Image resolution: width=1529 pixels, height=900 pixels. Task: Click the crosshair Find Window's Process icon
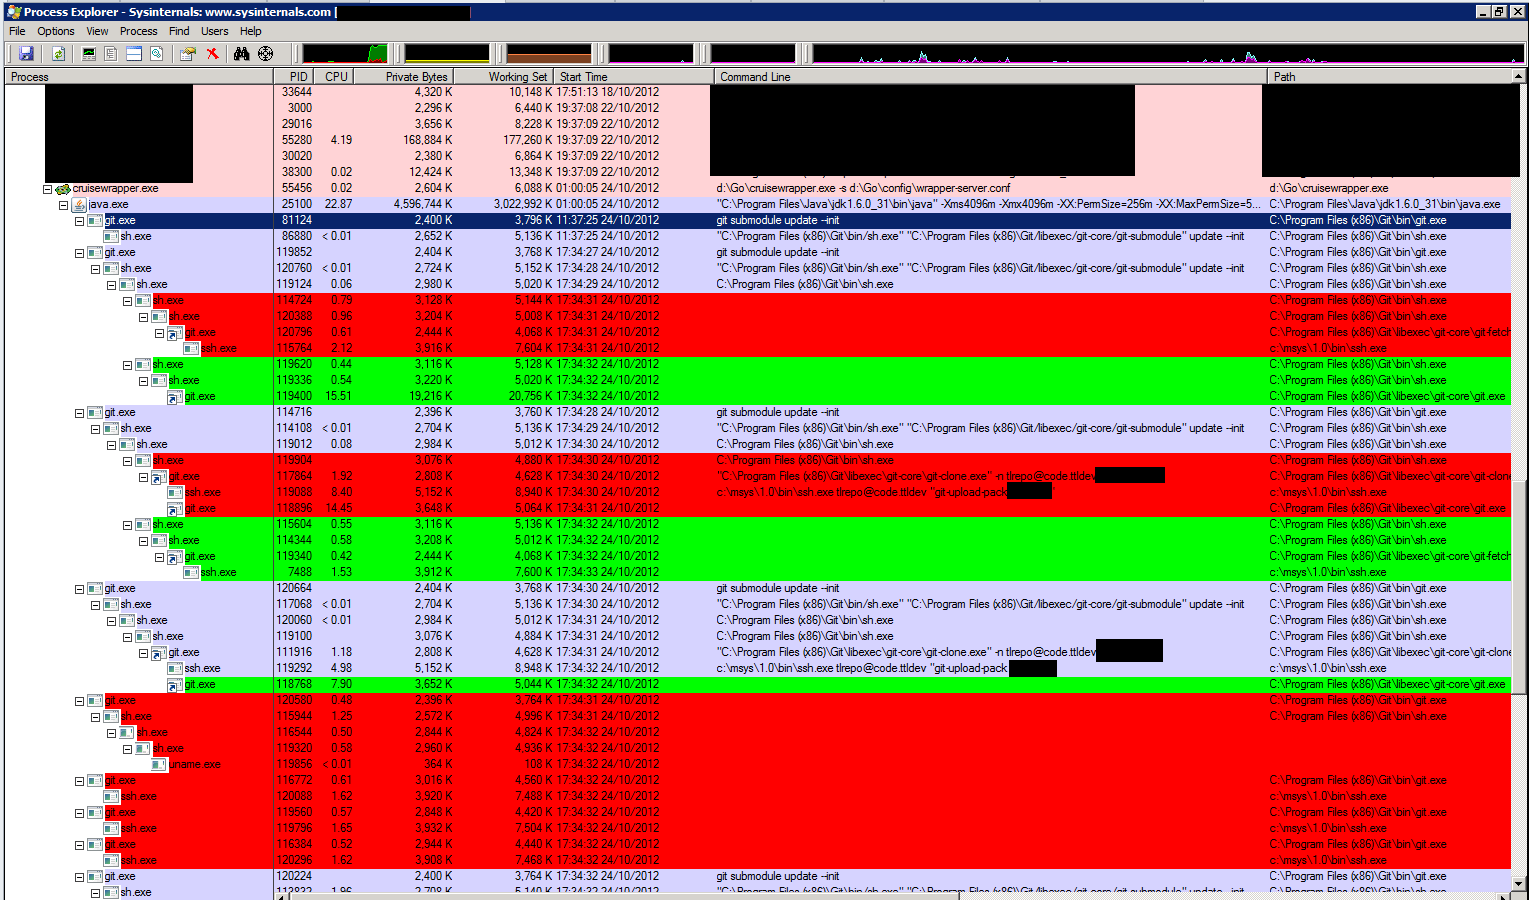coord(265,53)
